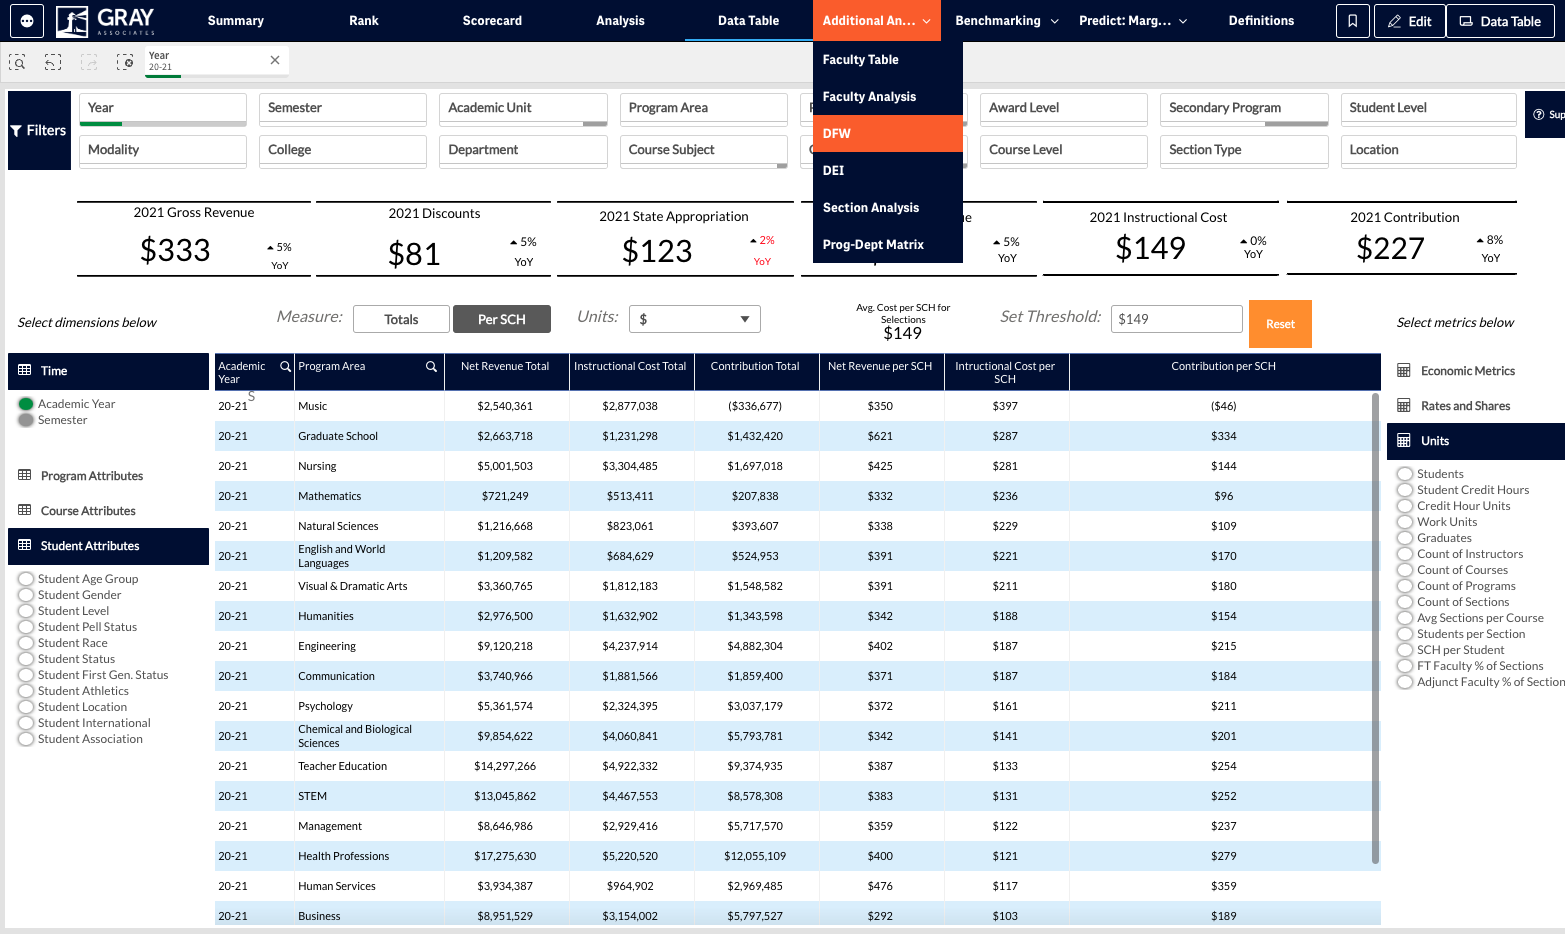Click the Program Attributes table icon

[25, 475]
